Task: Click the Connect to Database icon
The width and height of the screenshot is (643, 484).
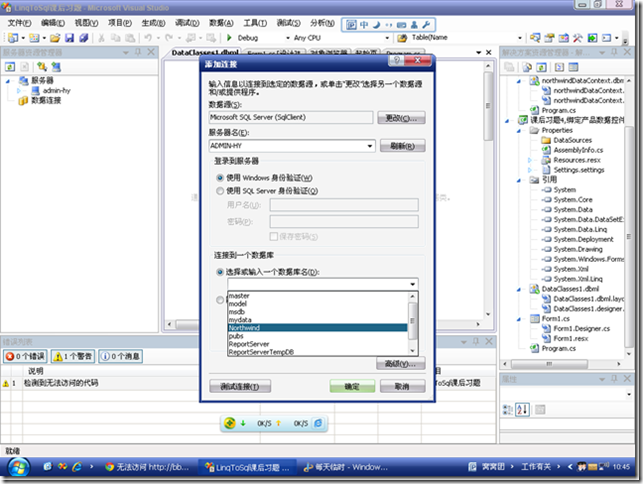Action: point(42,66)
